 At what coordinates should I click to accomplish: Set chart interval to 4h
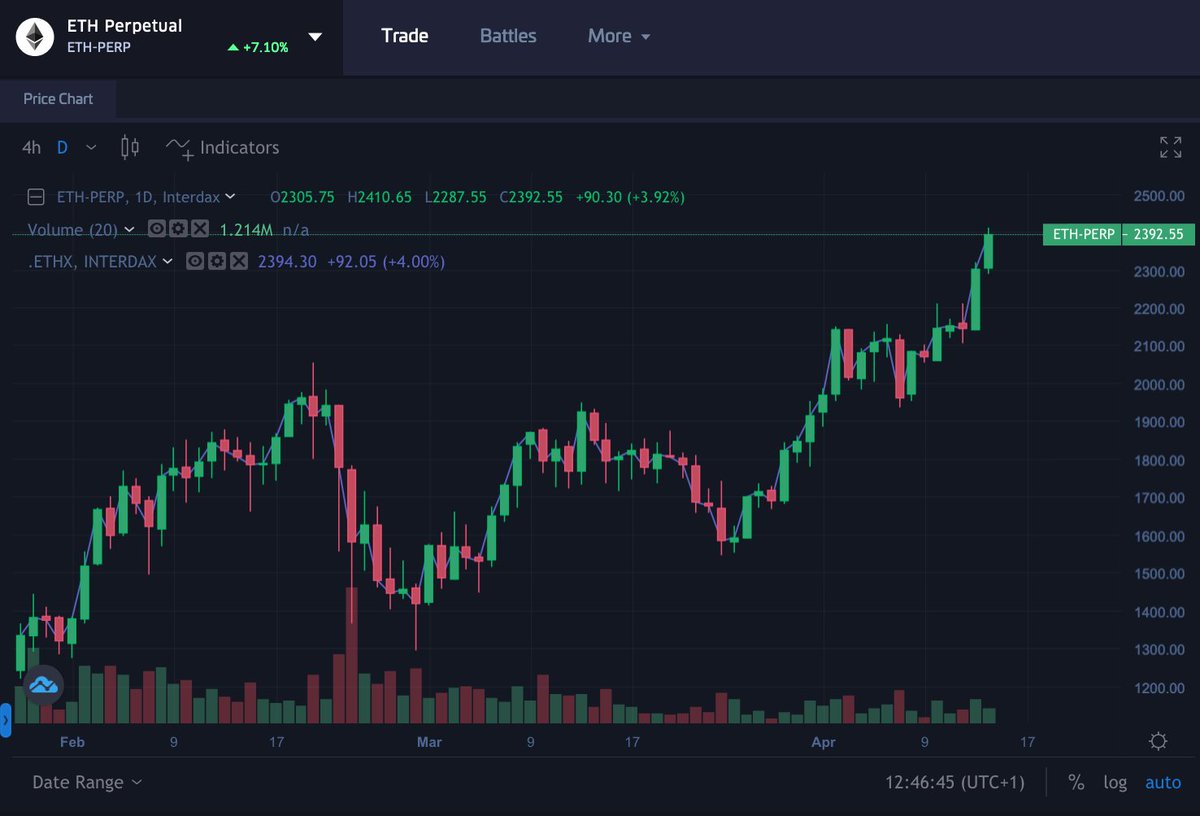pyautogui.click(x=32, y=148)
